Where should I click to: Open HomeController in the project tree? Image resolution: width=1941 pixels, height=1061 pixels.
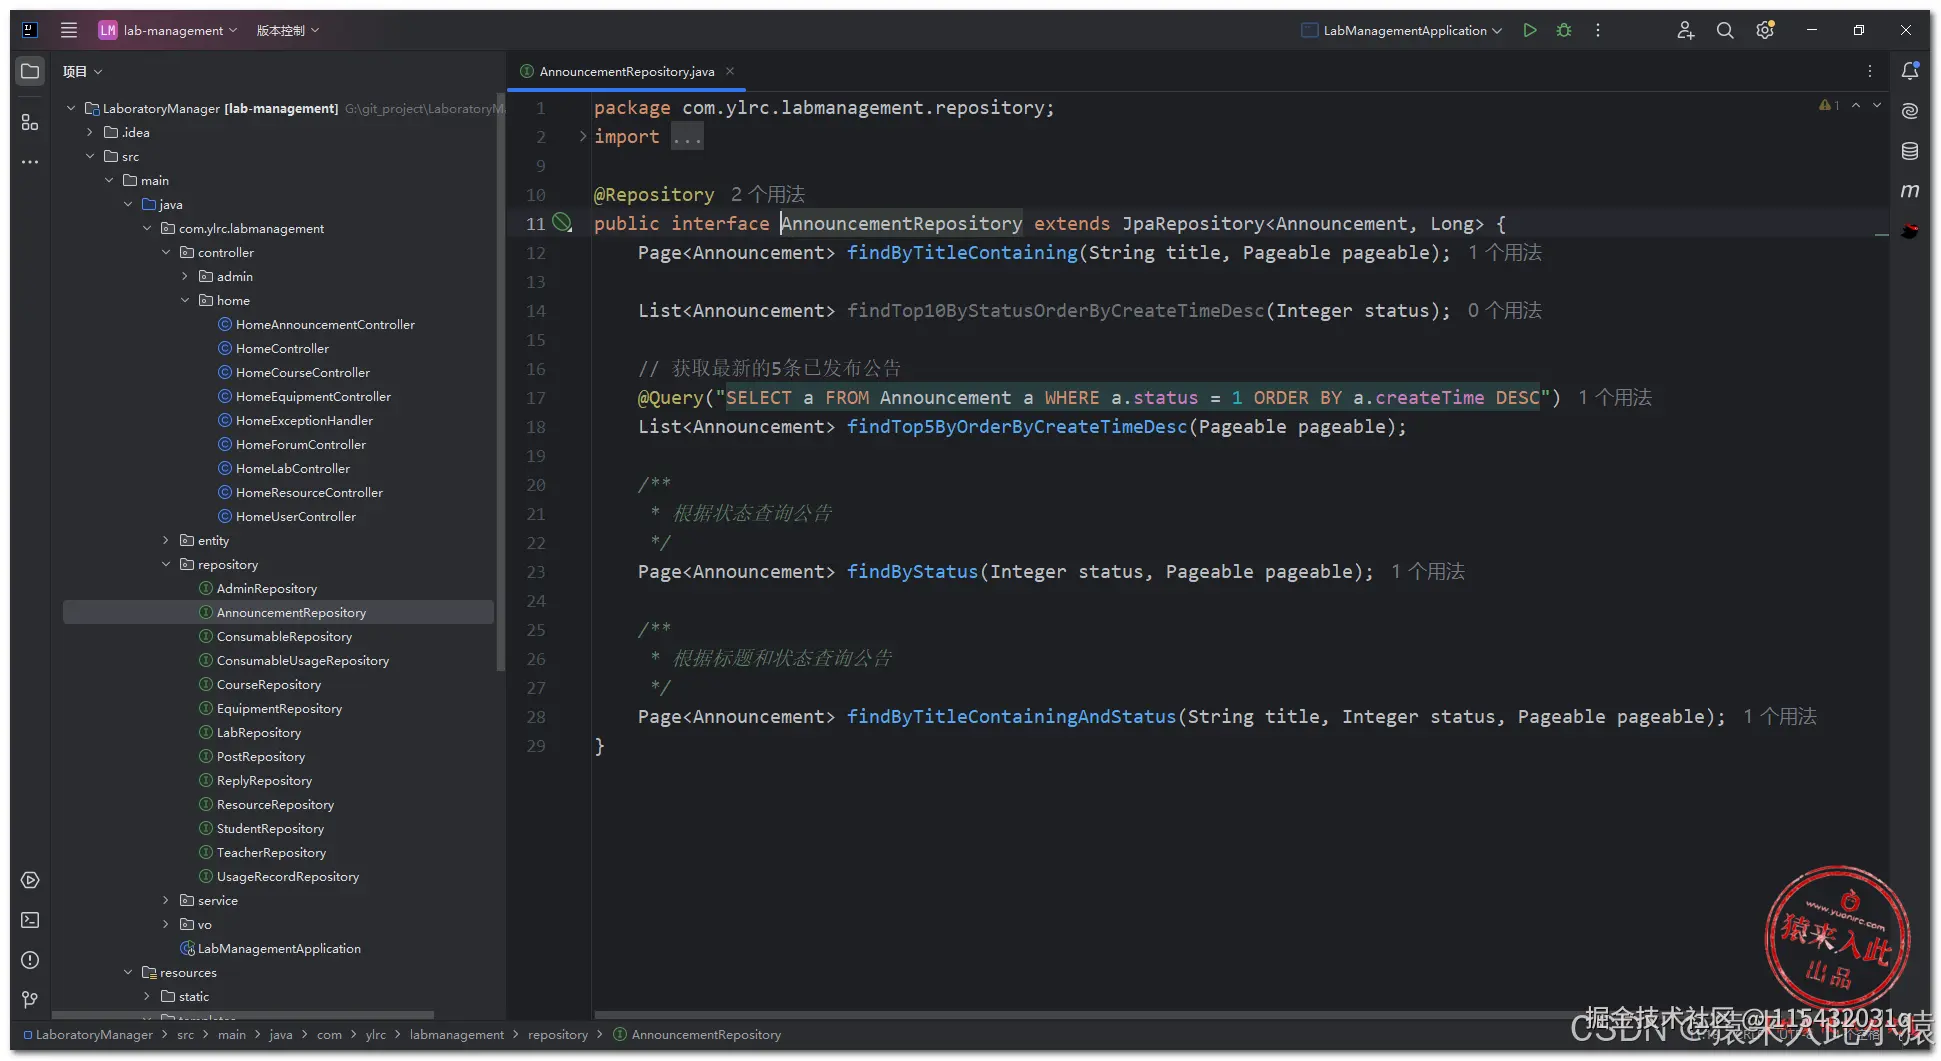click(x=282, y=348)
